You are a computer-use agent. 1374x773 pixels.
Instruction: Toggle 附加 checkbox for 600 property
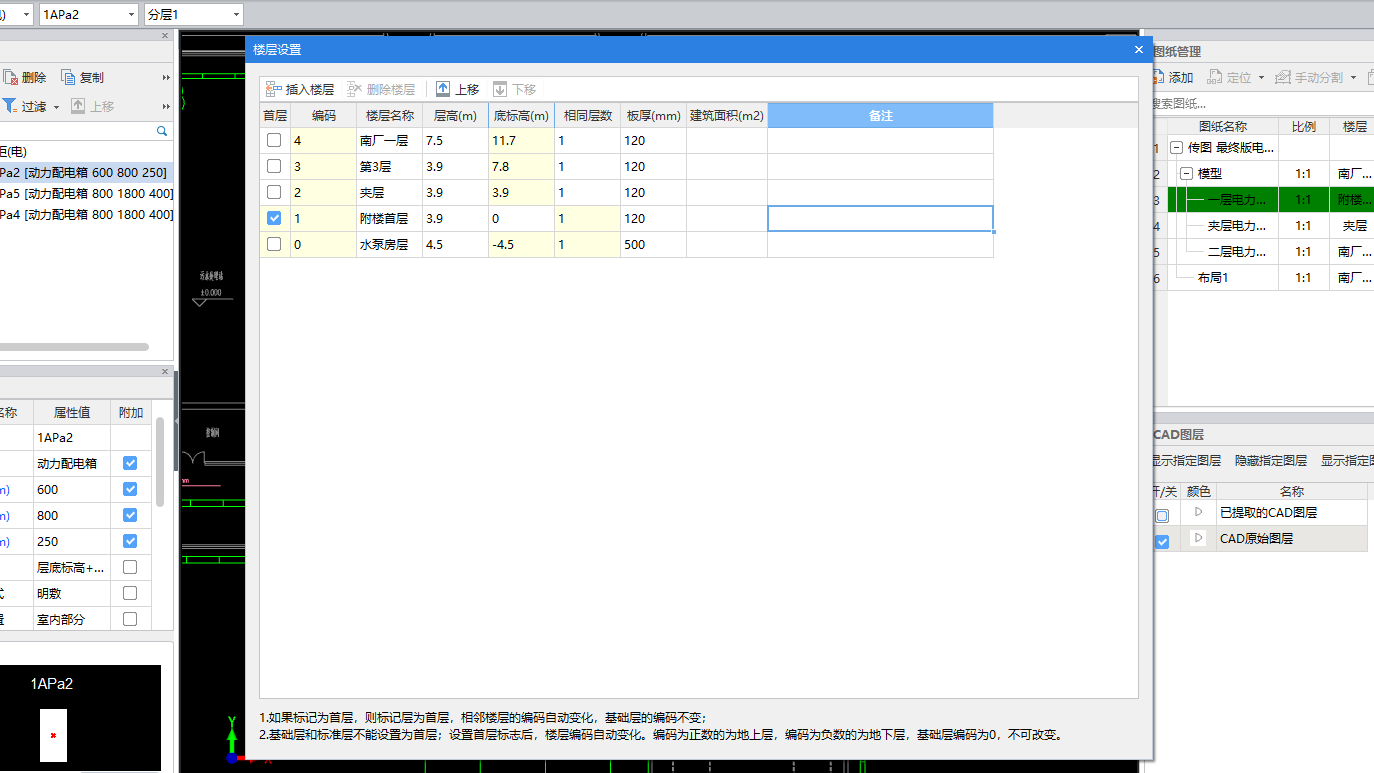(x=130, y=489)
